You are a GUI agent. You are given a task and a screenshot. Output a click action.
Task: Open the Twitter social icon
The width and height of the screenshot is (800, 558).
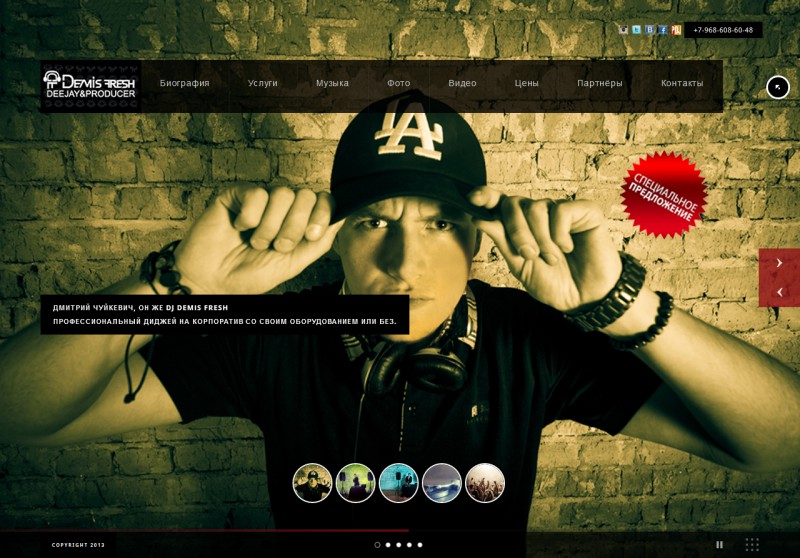(x=636, y=30)
